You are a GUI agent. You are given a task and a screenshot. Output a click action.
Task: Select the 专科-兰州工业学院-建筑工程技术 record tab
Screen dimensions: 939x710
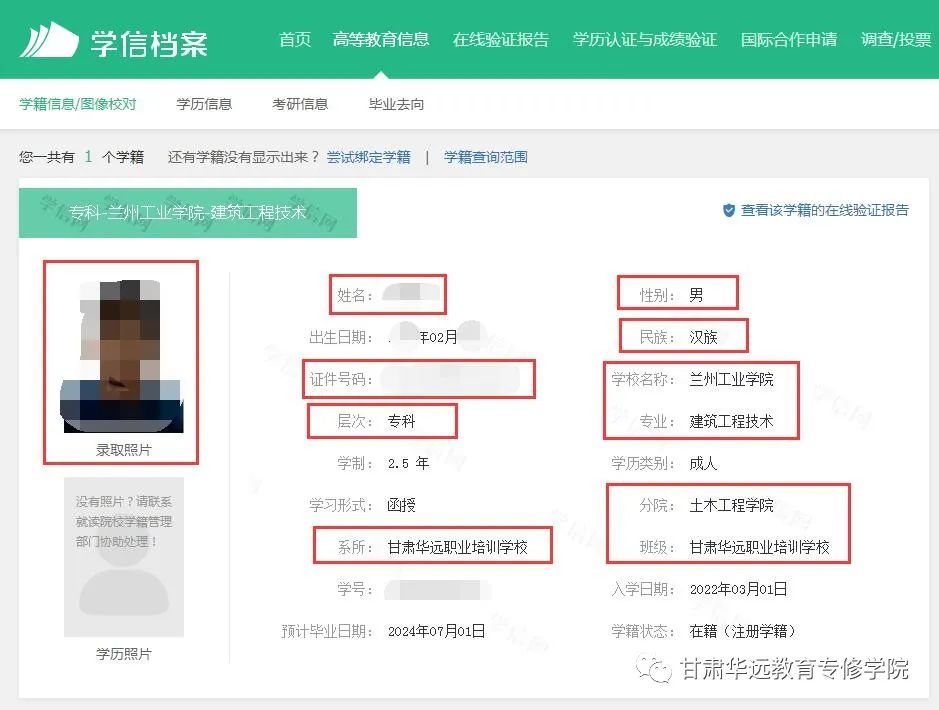188,212
